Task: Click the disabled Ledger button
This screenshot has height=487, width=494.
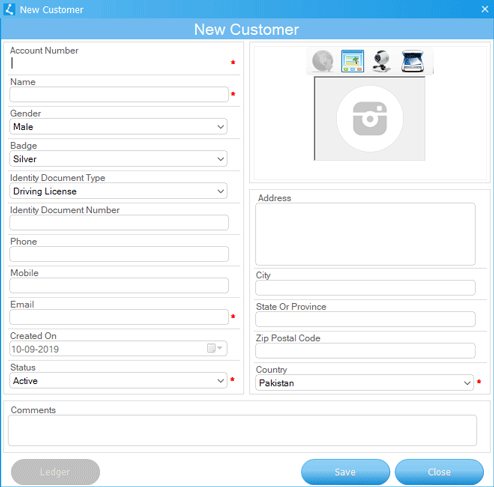Action: pyautogui.click(x=55, y=472)
